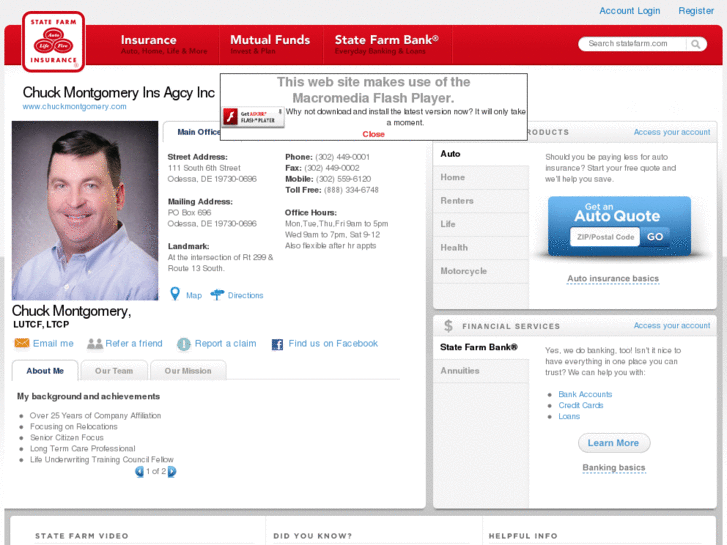Click Find us on Facebook link
Image resolution: width=727 pixels, height=545 pixels.
click(333, 343)
